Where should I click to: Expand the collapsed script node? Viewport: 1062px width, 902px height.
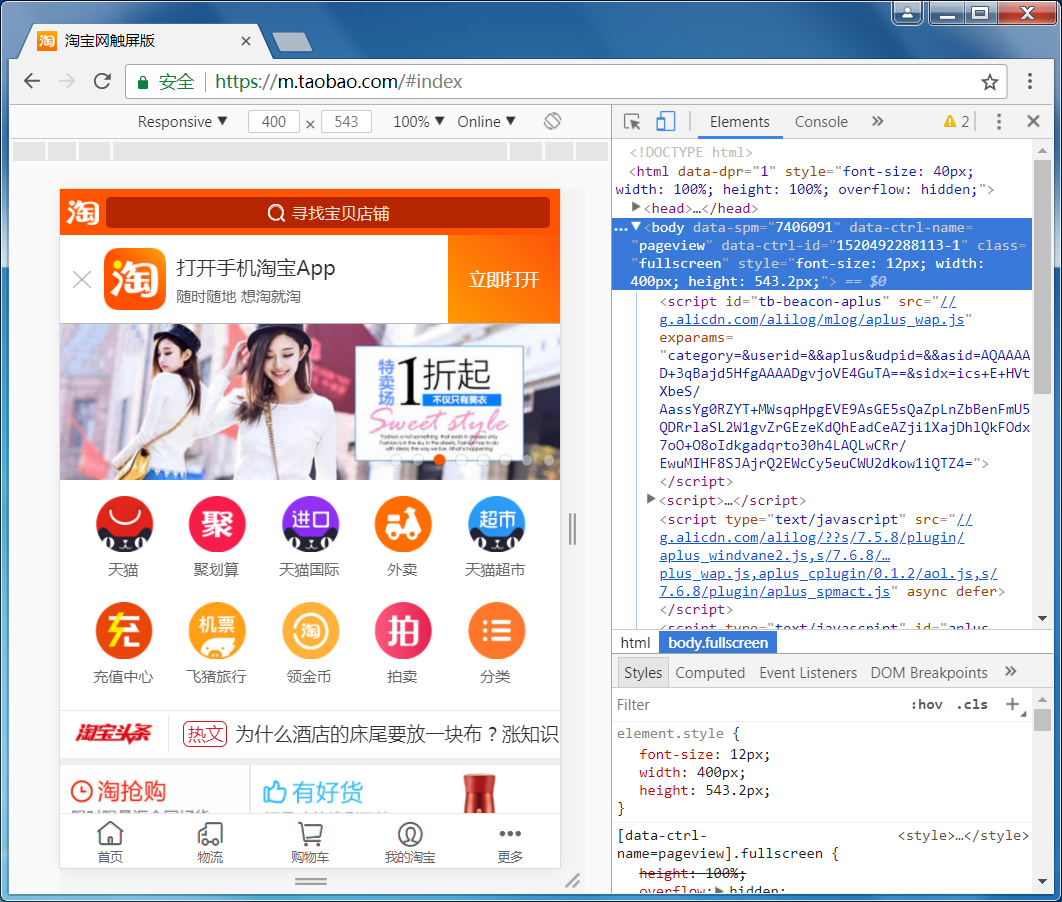(651, 499)
